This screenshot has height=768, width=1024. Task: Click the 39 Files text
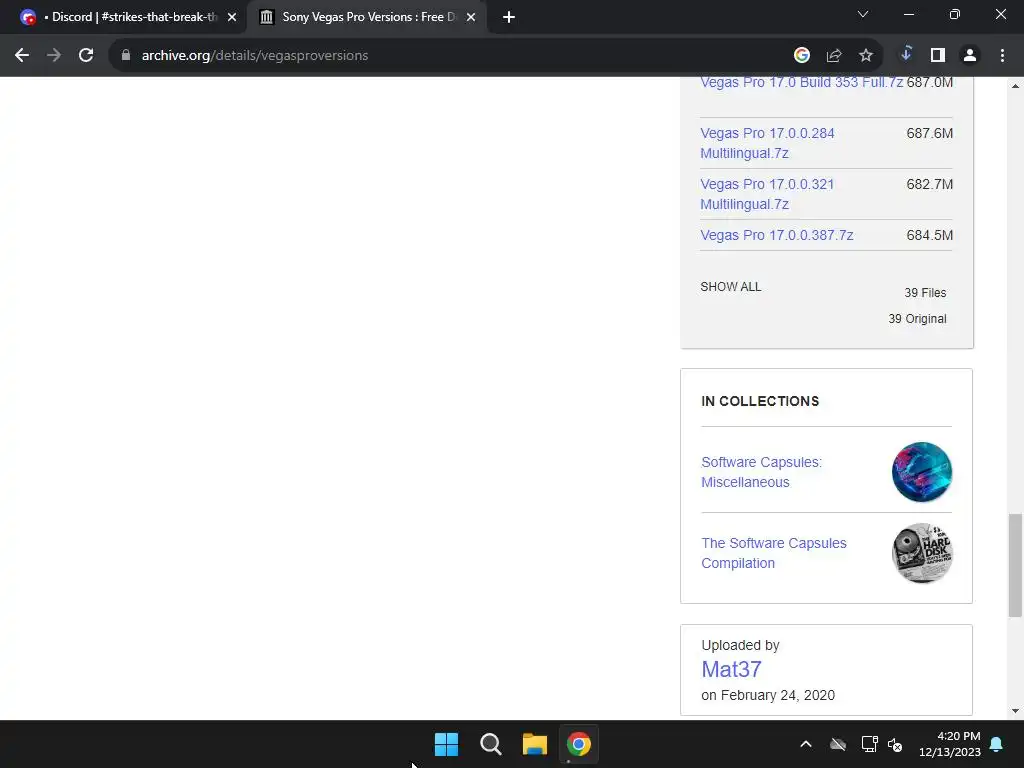click(925, 293)
